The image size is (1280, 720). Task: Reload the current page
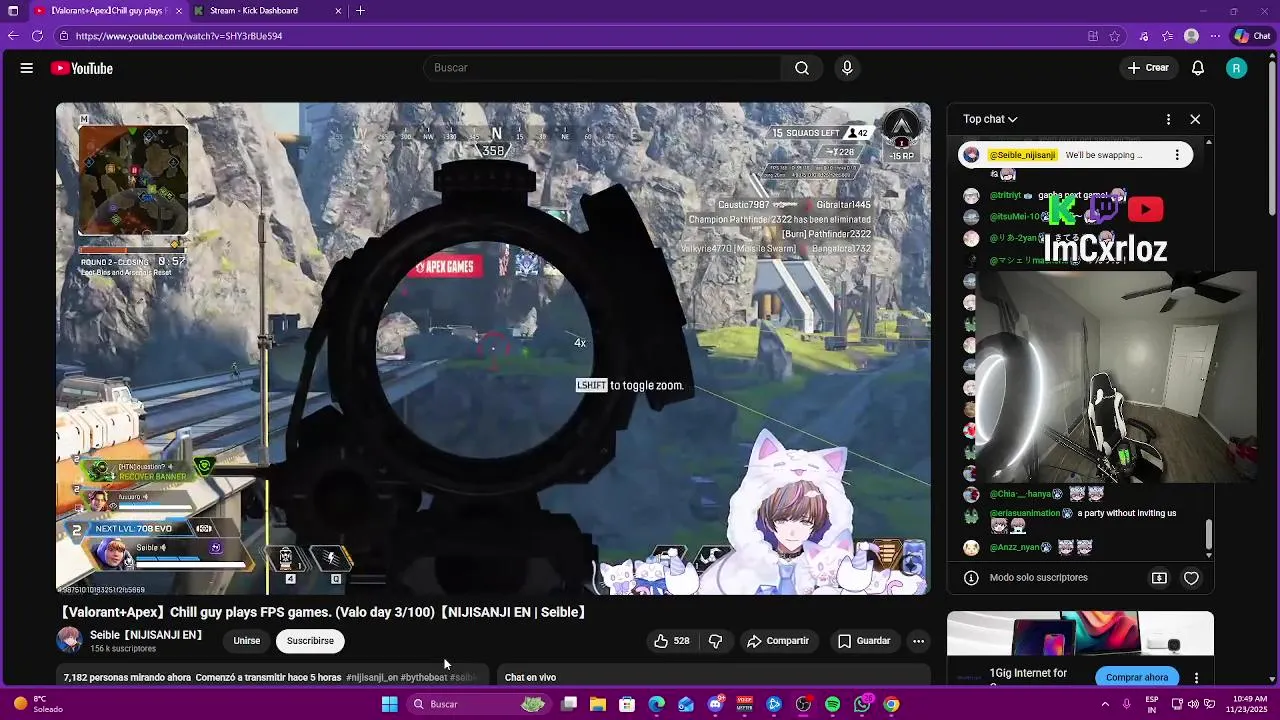click(37, 36)
